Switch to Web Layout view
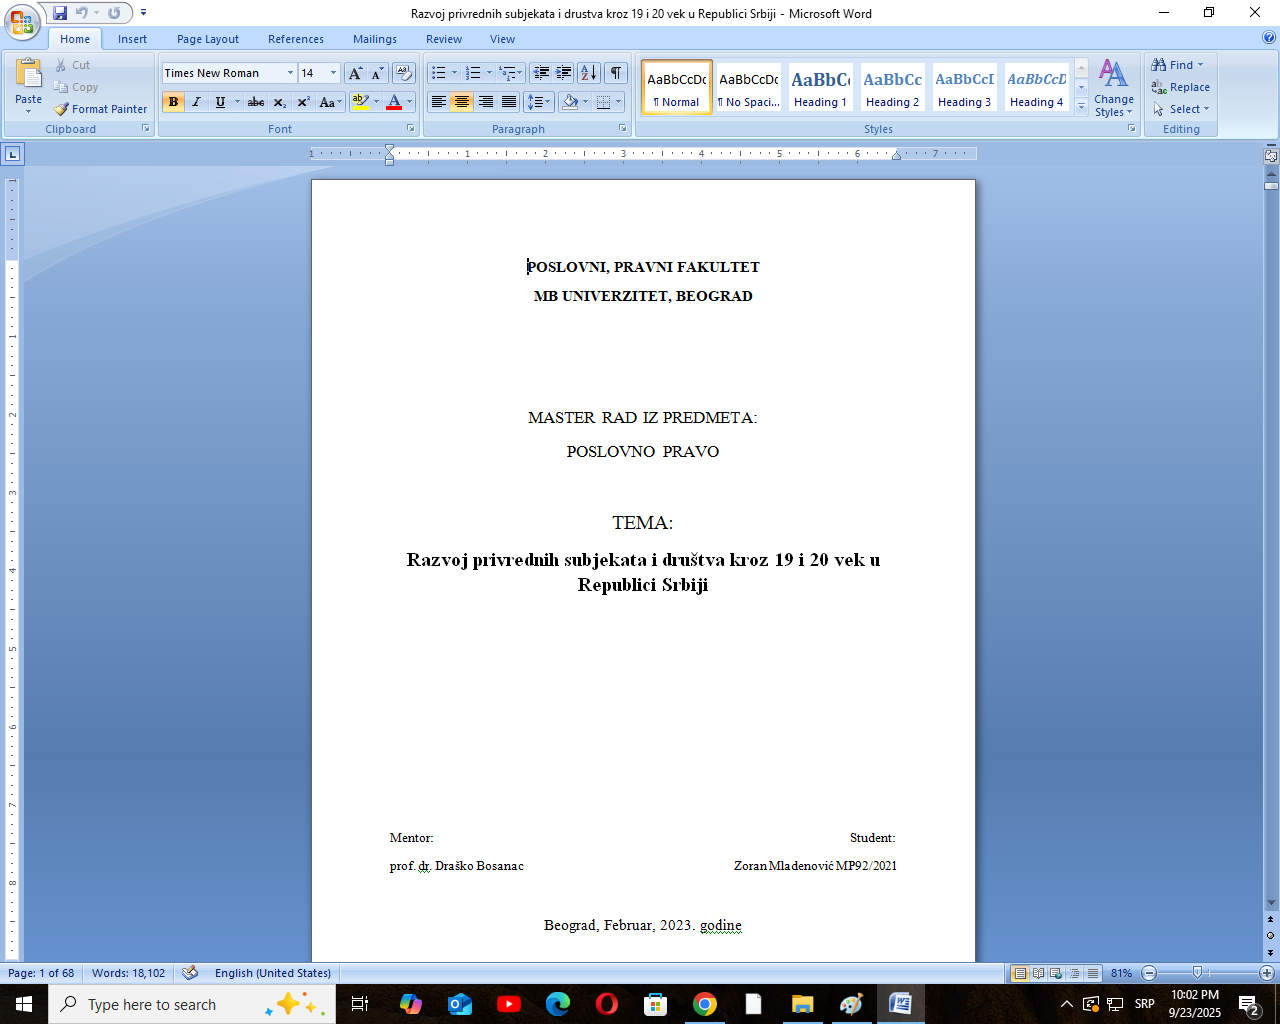 1056,973
